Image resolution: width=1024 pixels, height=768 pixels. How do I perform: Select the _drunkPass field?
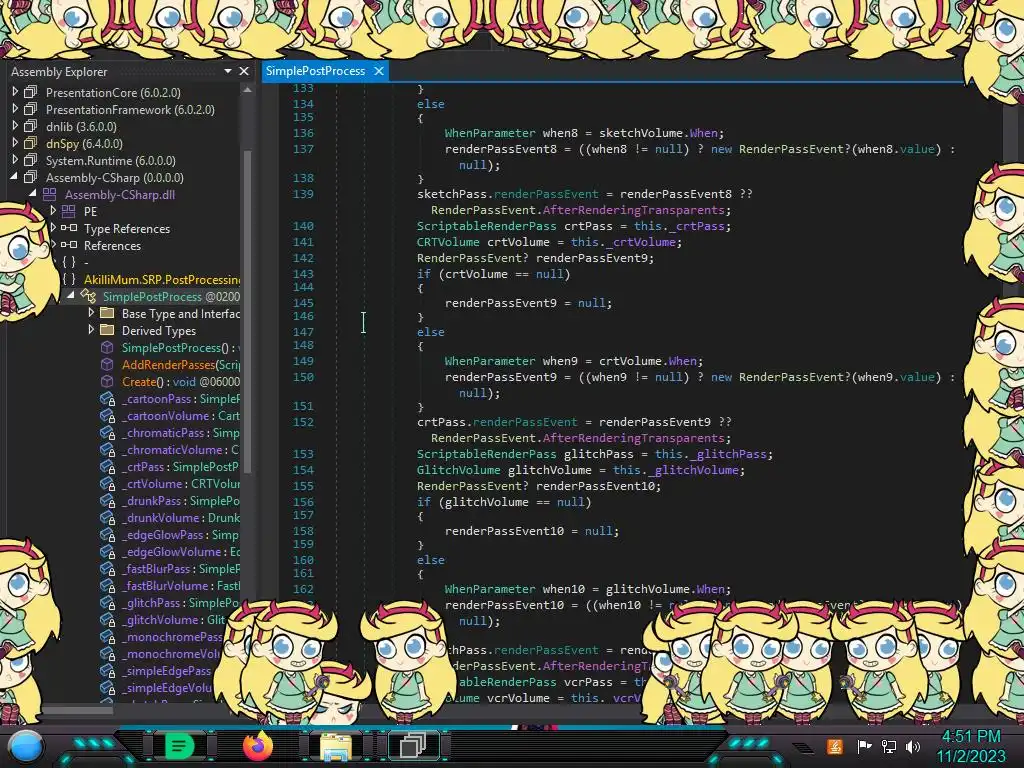point(181,500)
